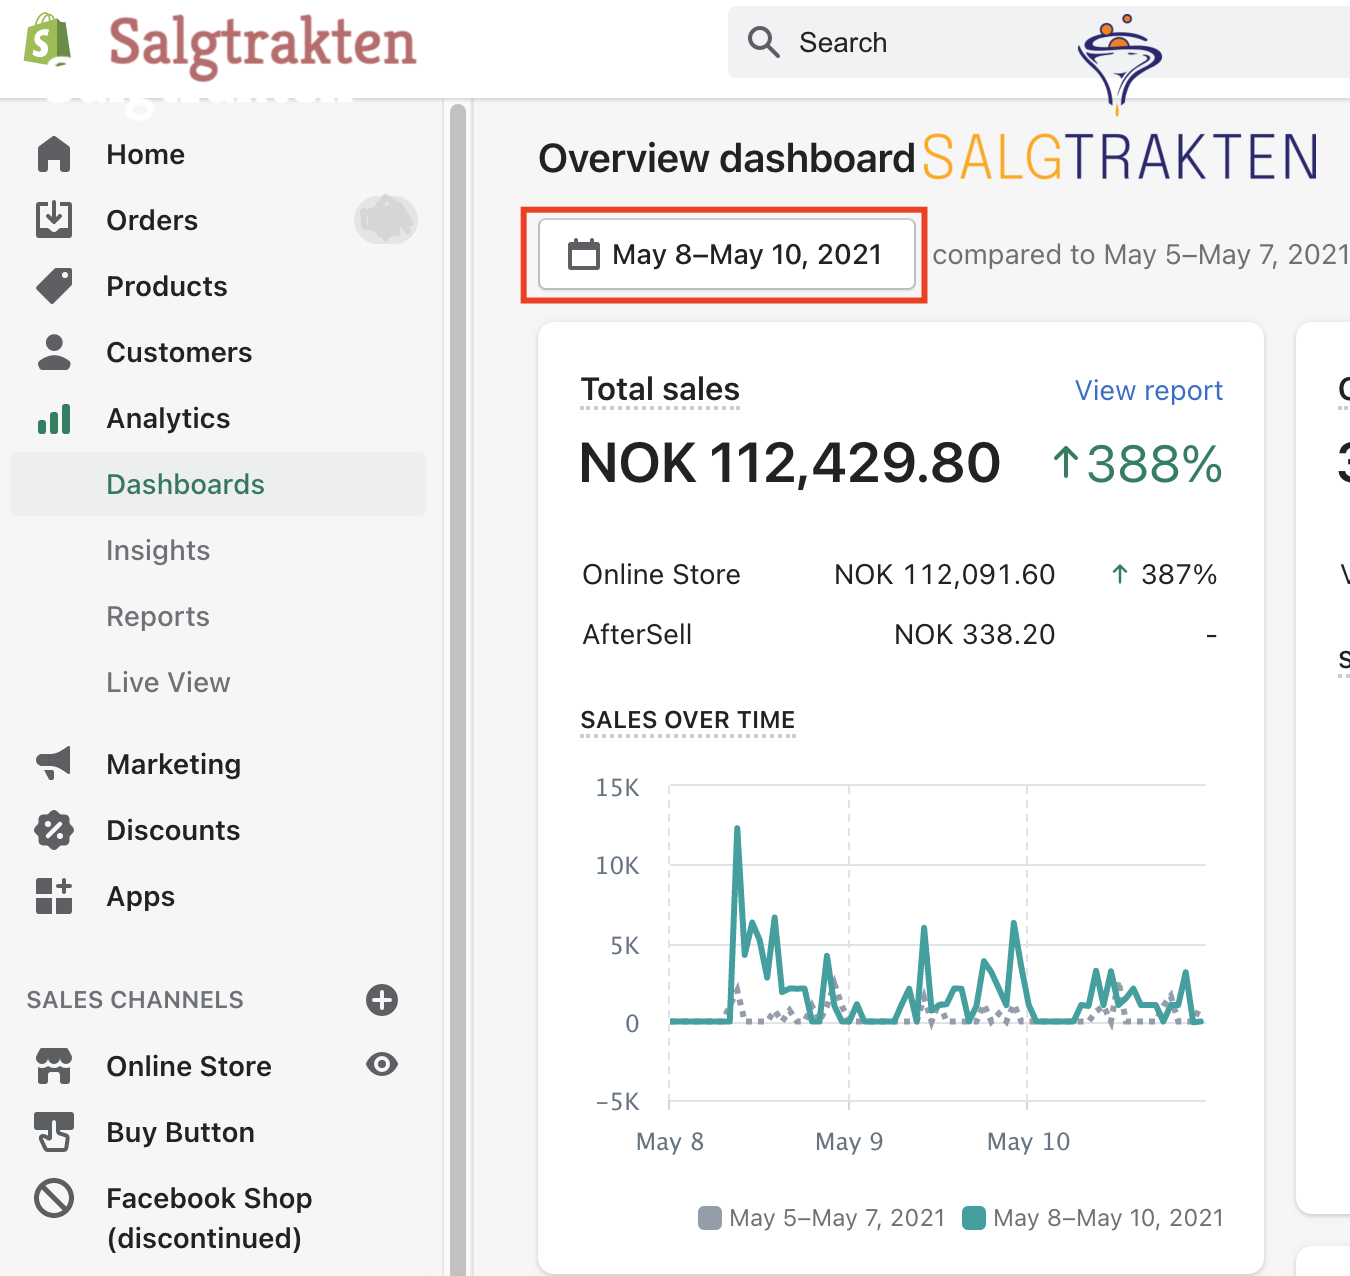Click the Analytics bar chart icon

[54, 418]
